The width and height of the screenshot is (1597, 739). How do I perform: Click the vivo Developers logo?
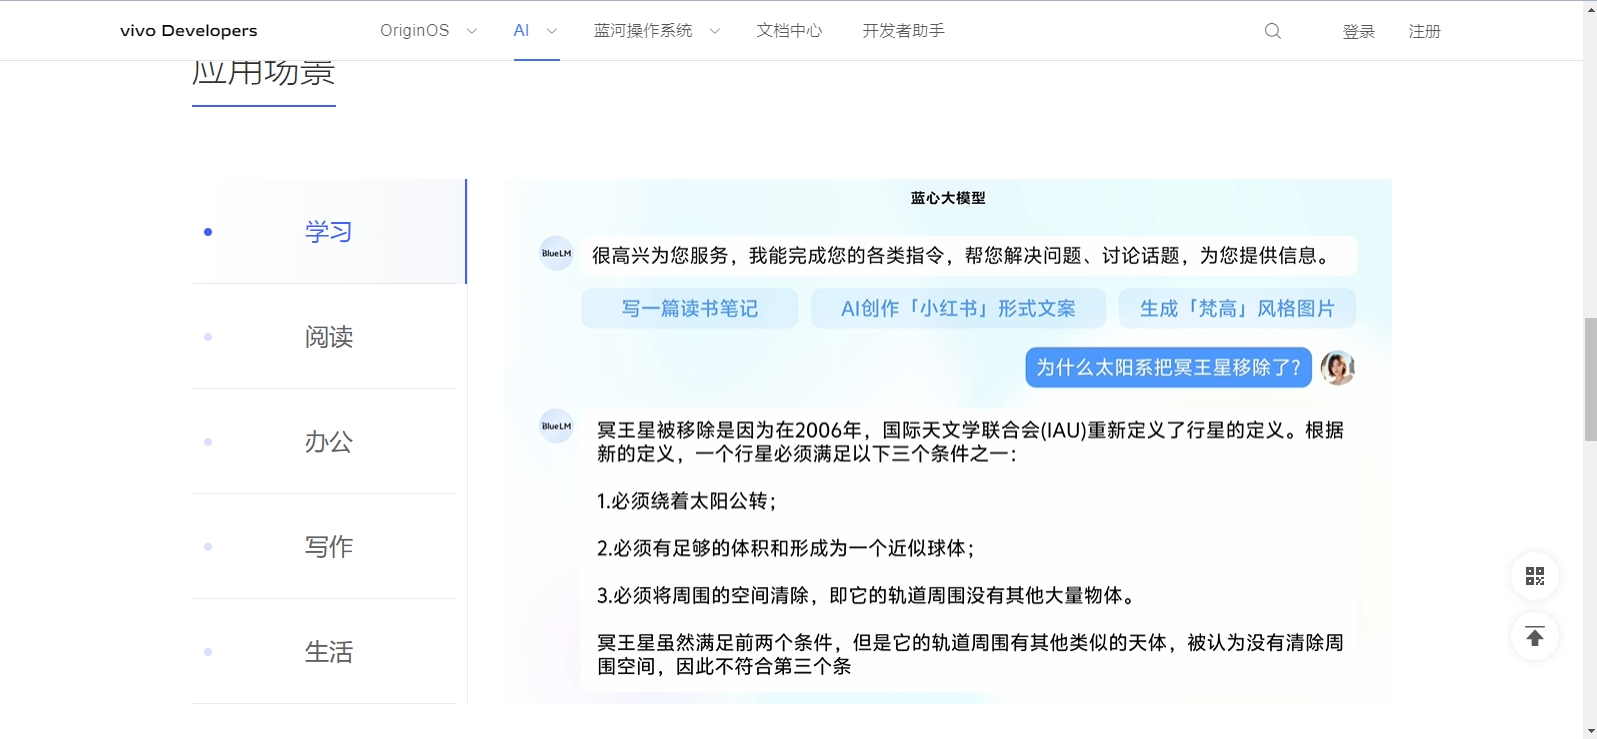click(x=189, y=31)
